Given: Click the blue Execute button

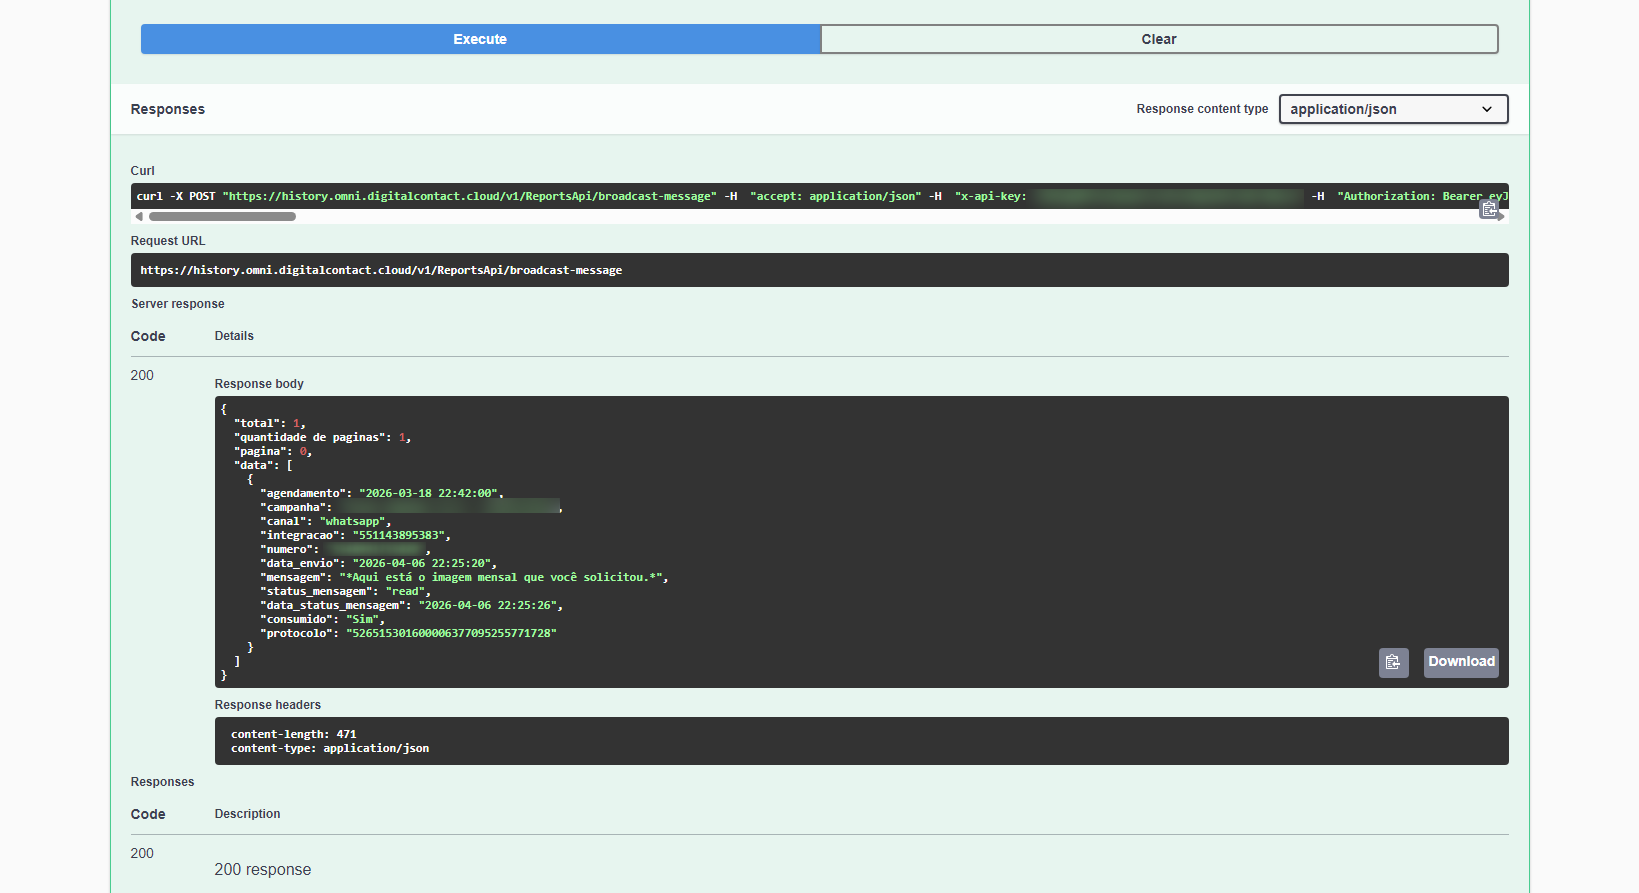Looking at the screenshot, I should [480, 39].
